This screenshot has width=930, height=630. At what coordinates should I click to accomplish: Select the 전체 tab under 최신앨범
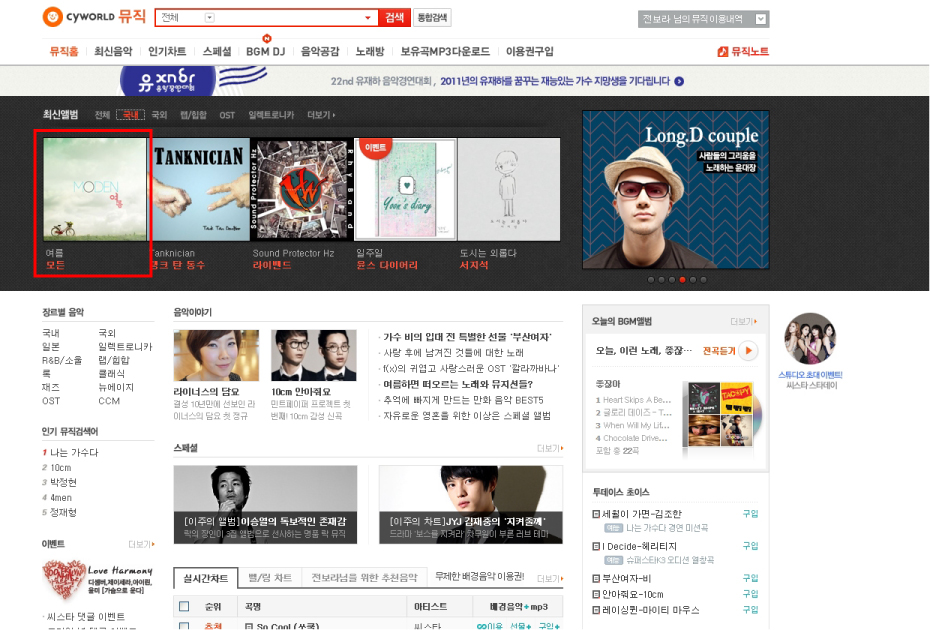[103, 115]
